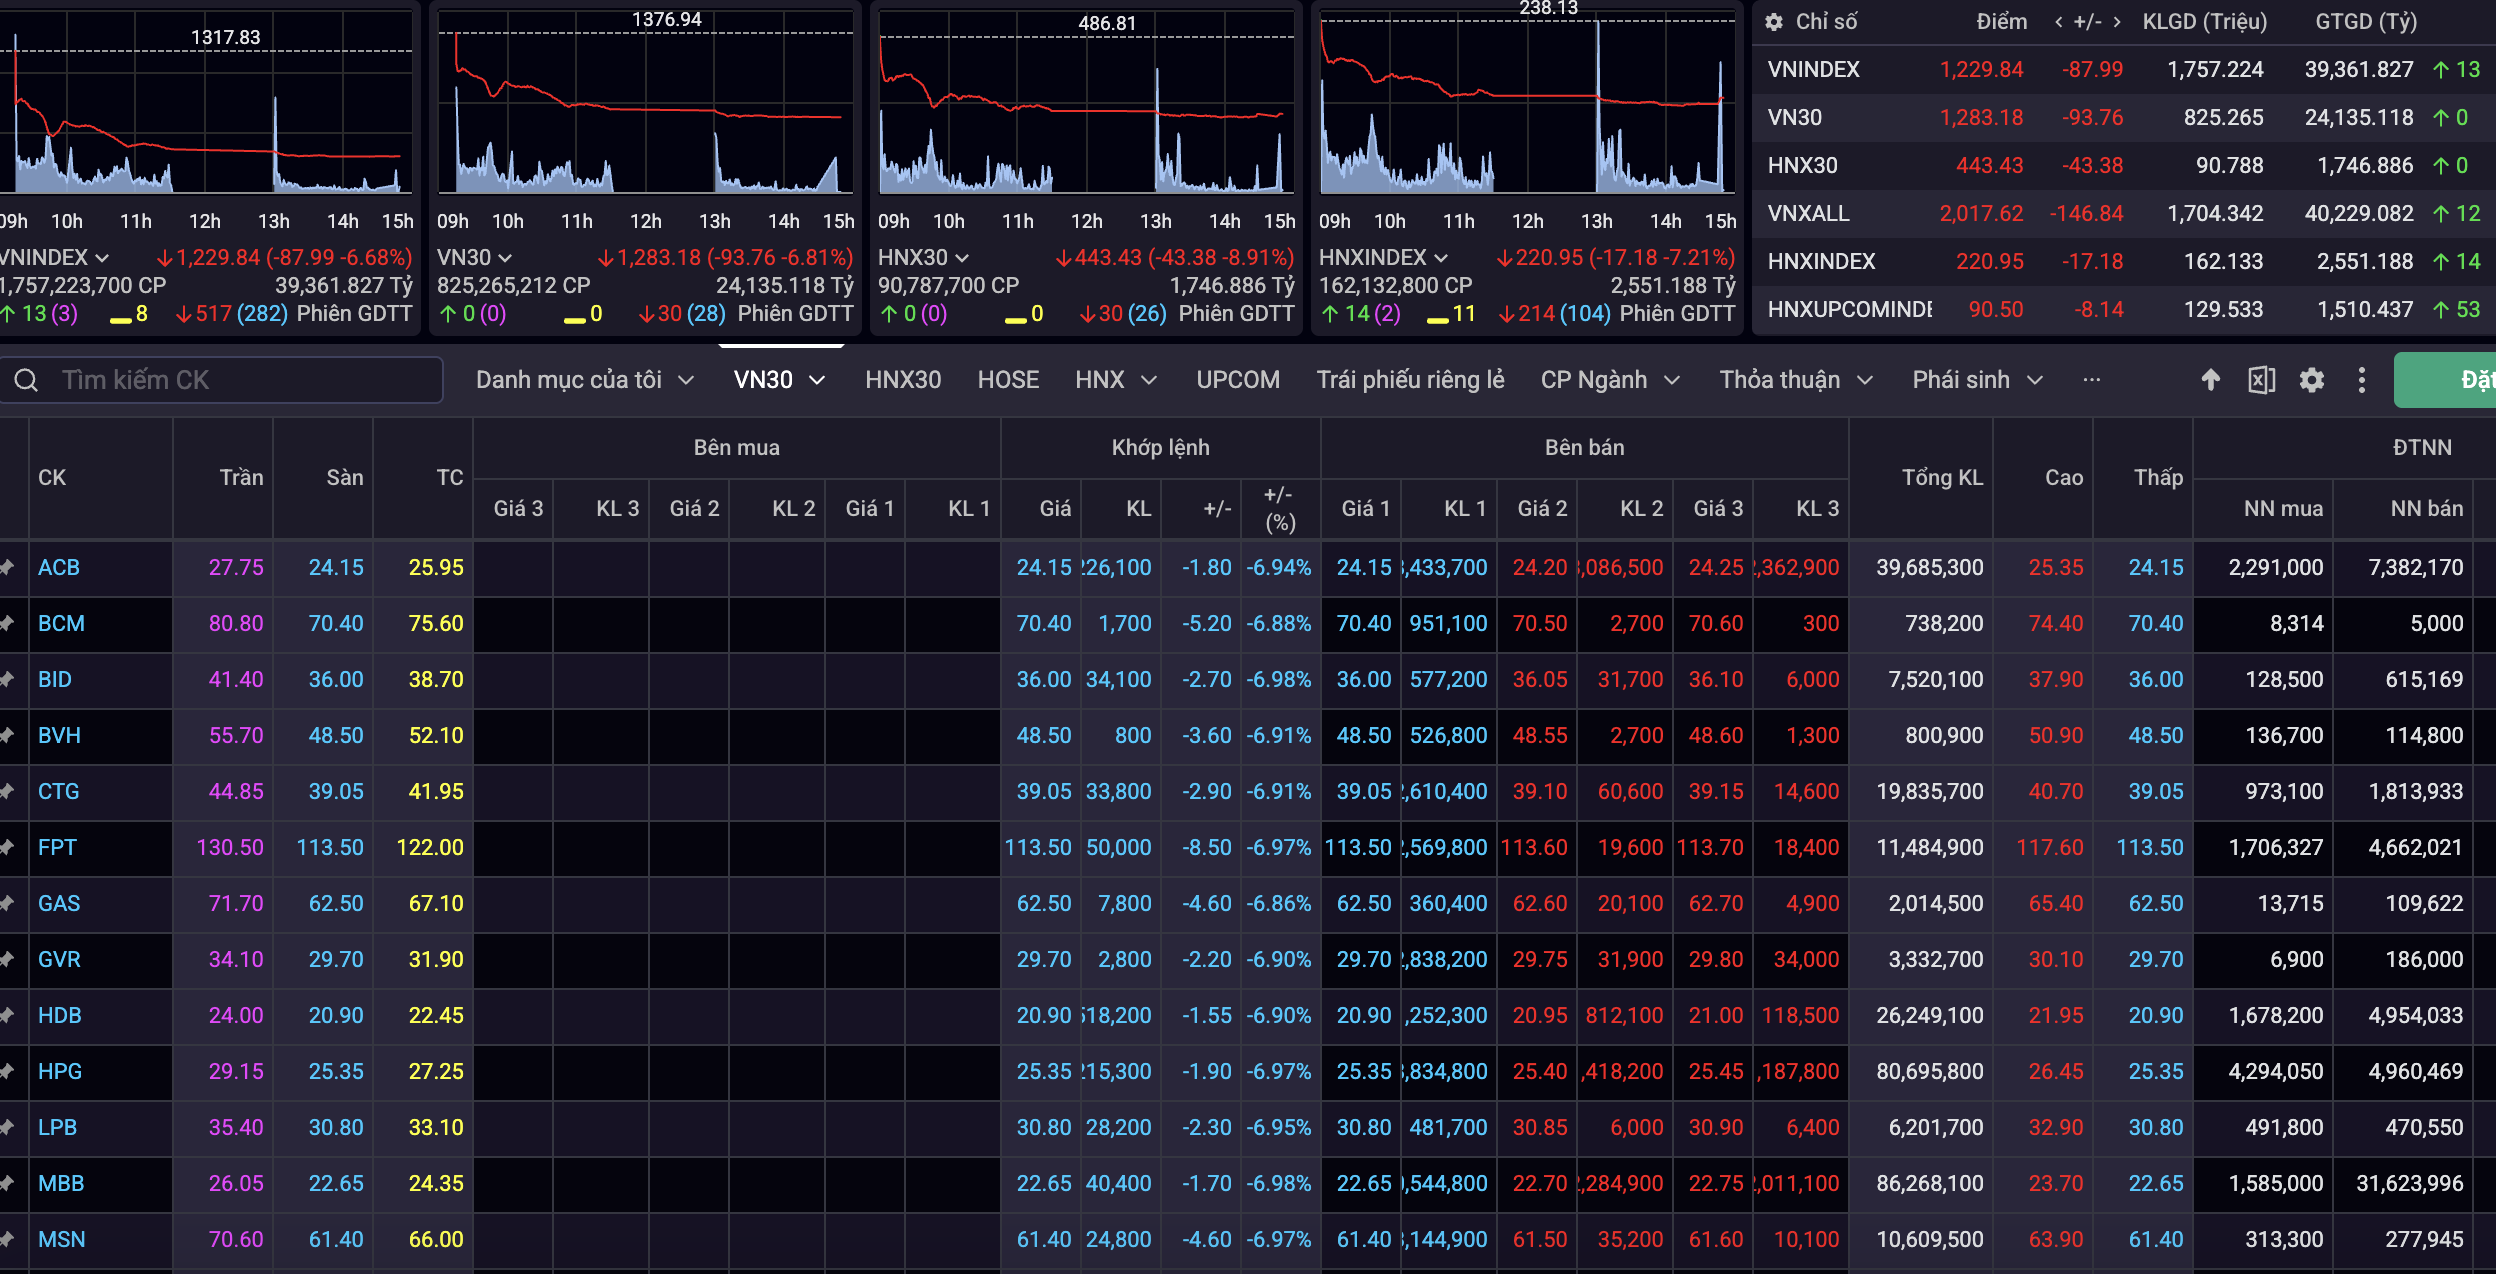Click the upward arrow icon in toolbar

coord(2211,380)
